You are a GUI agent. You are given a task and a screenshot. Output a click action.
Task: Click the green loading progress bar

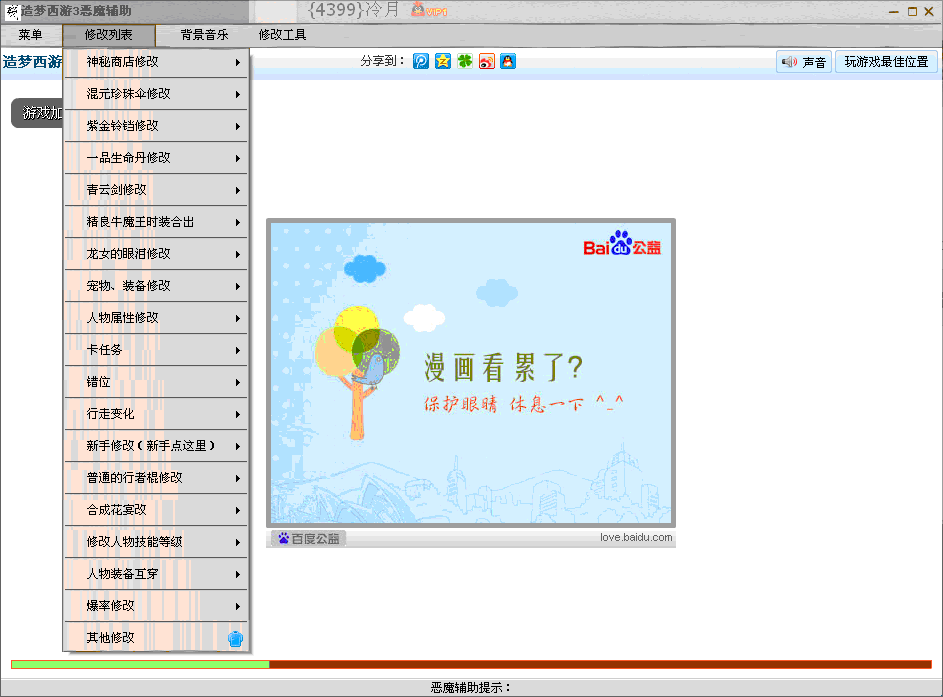point(140,664)
